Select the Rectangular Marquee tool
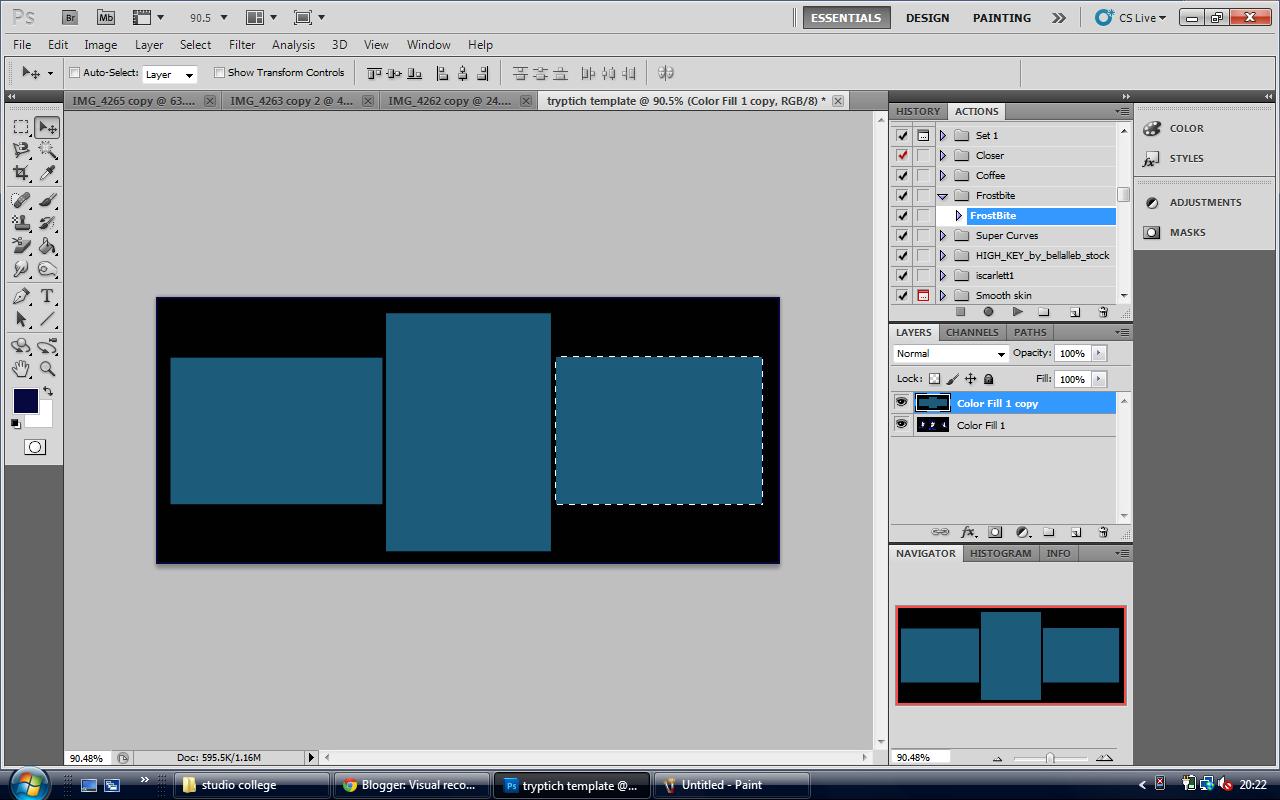Viewport: 1280px width, 800px height. point(20,126)
